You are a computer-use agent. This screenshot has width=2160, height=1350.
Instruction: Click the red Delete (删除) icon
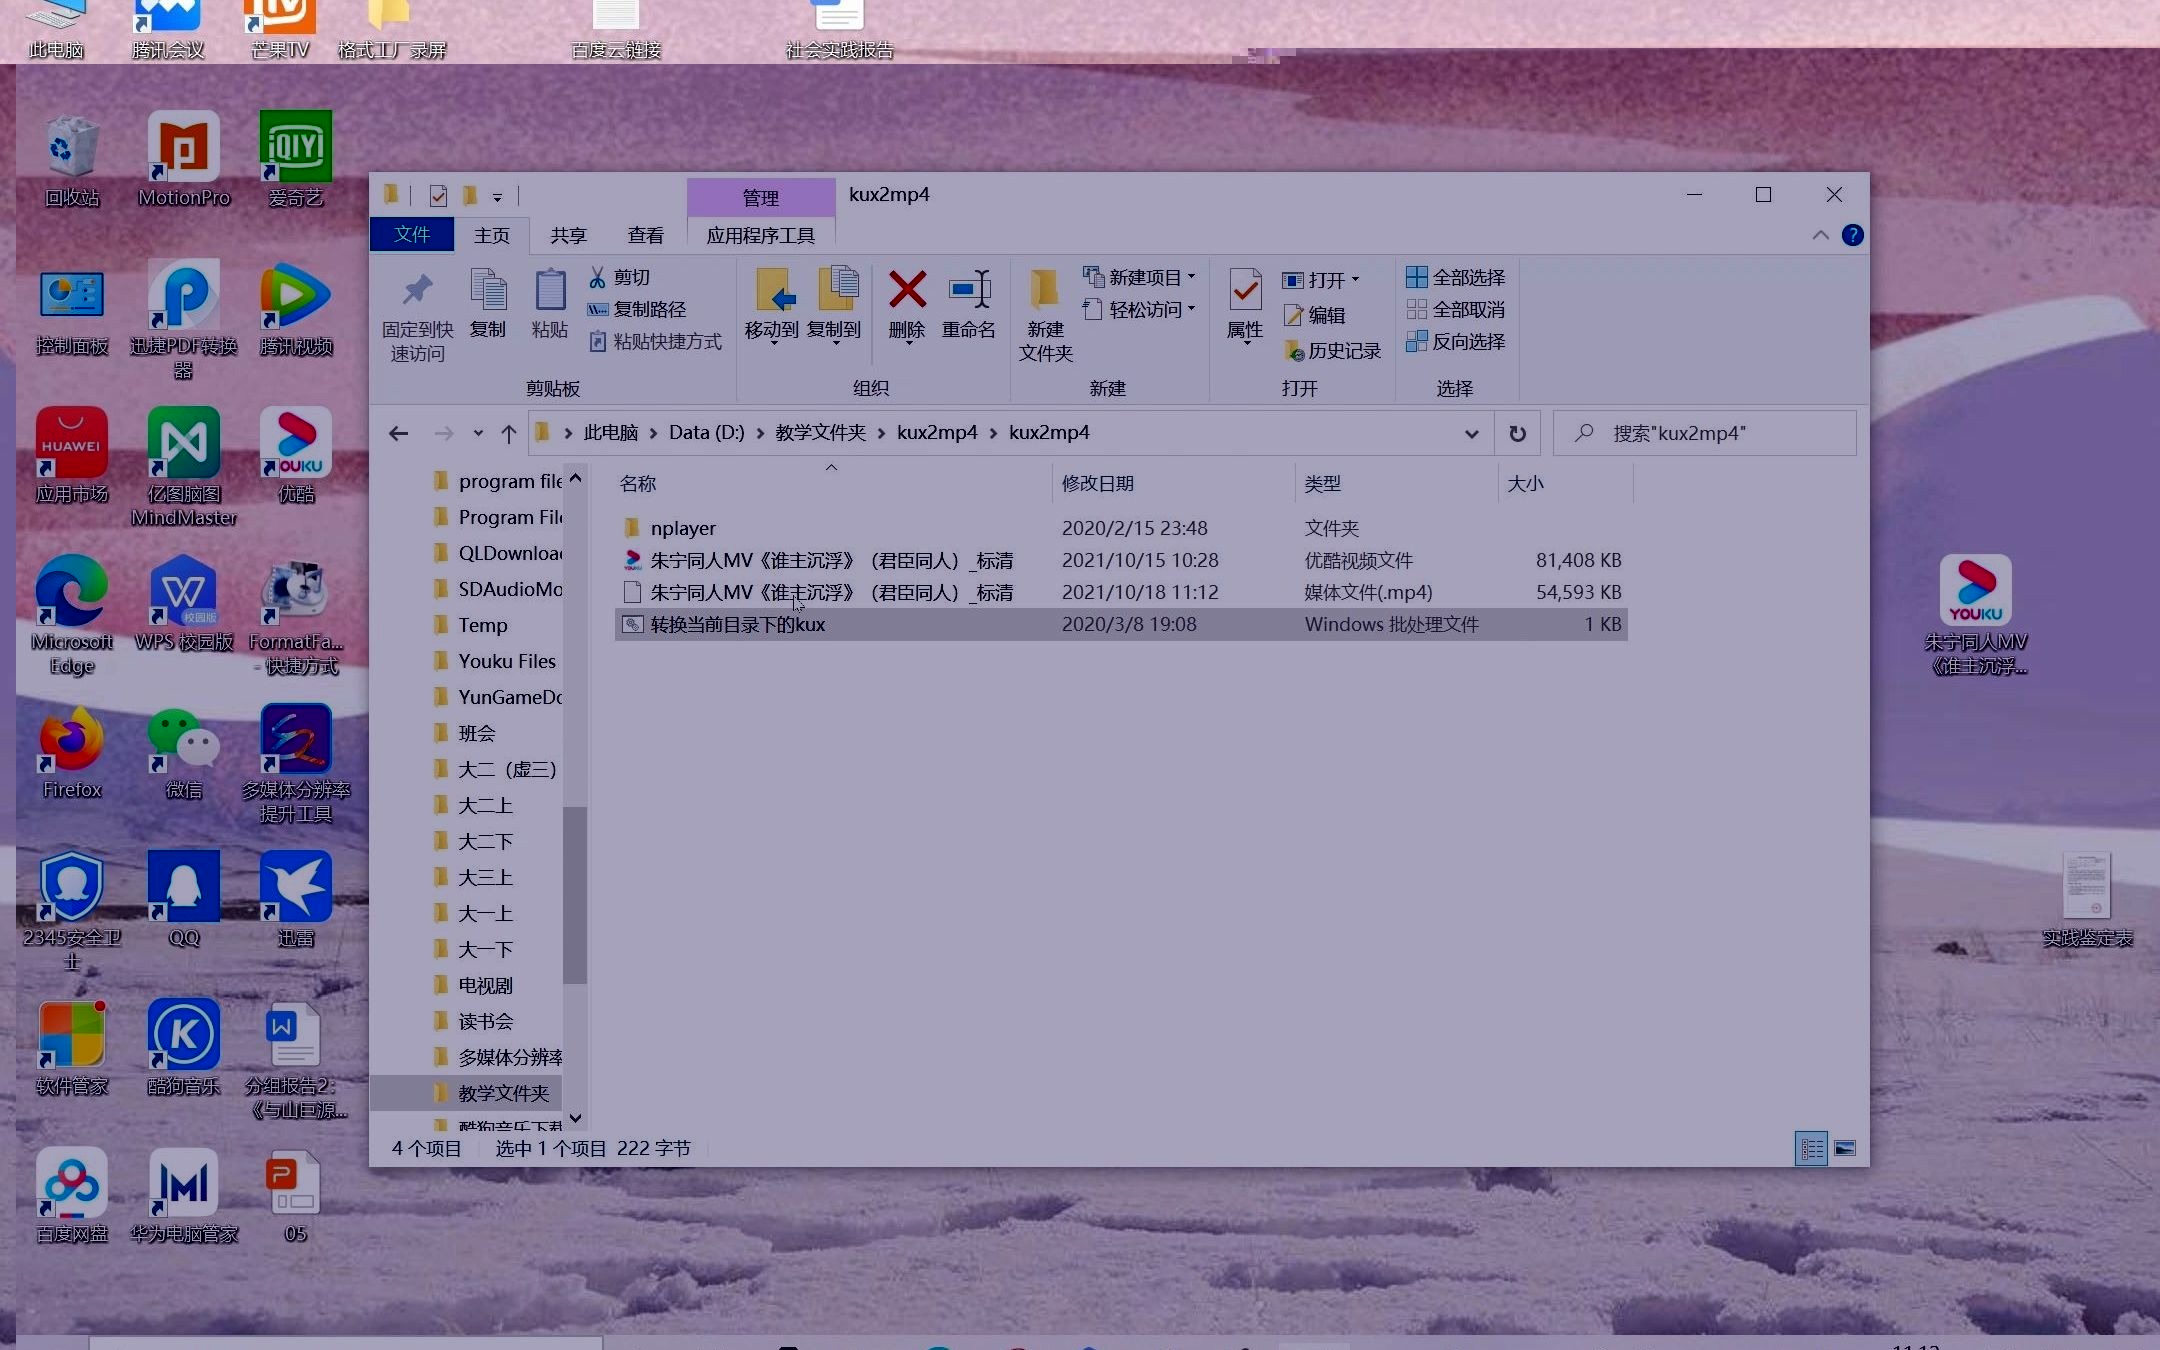(x=907, y=289)
